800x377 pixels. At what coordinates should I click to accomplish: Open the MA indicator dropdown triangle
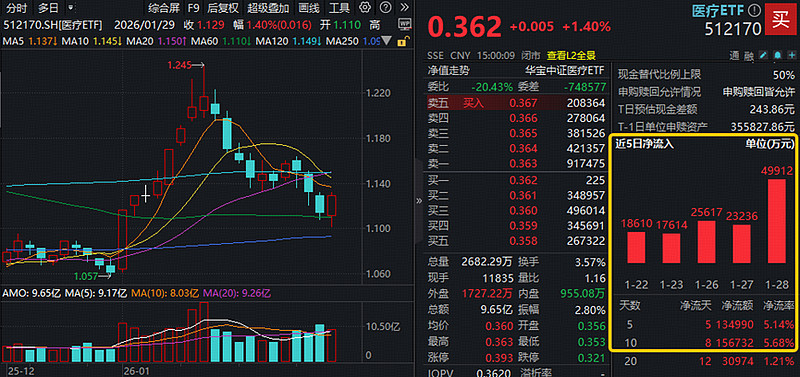(x=388, y=41)
